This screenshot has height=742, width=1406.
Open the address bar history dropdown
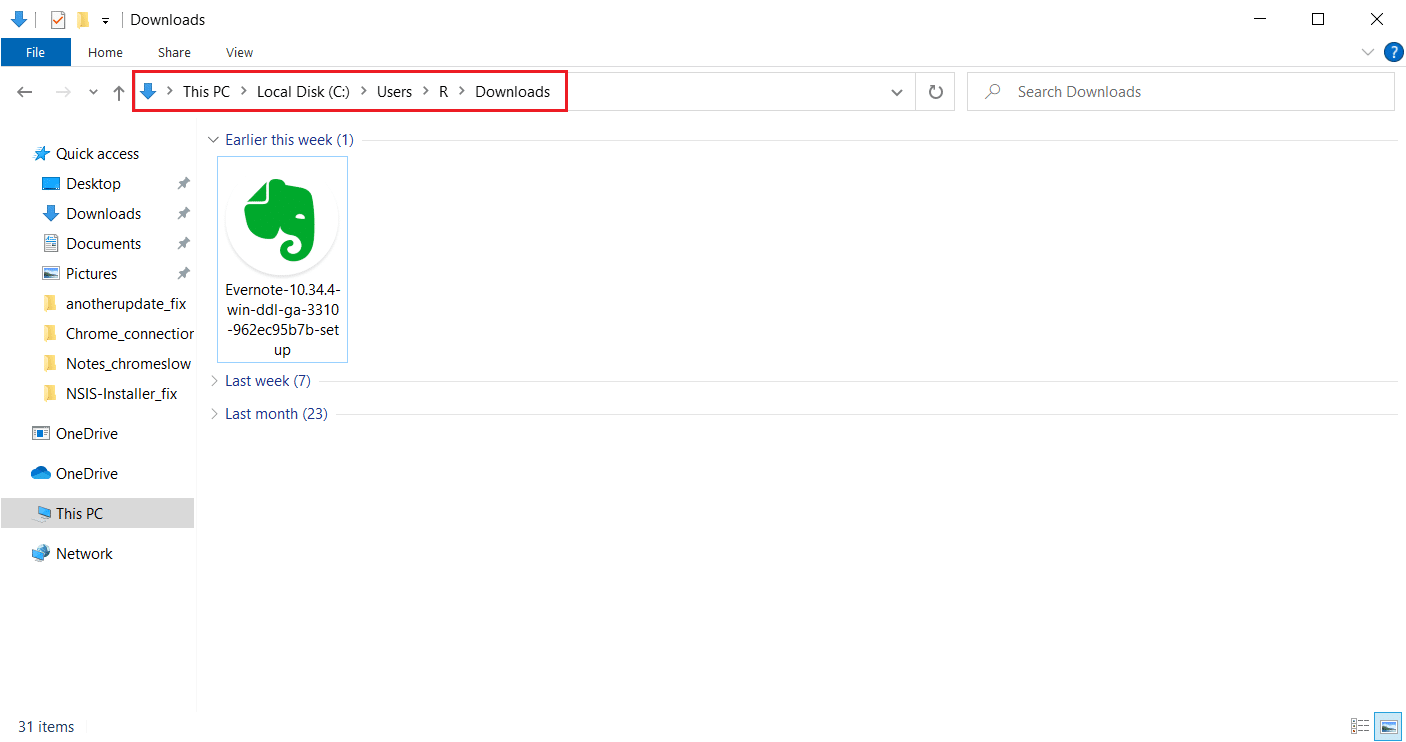click(896, 92)
